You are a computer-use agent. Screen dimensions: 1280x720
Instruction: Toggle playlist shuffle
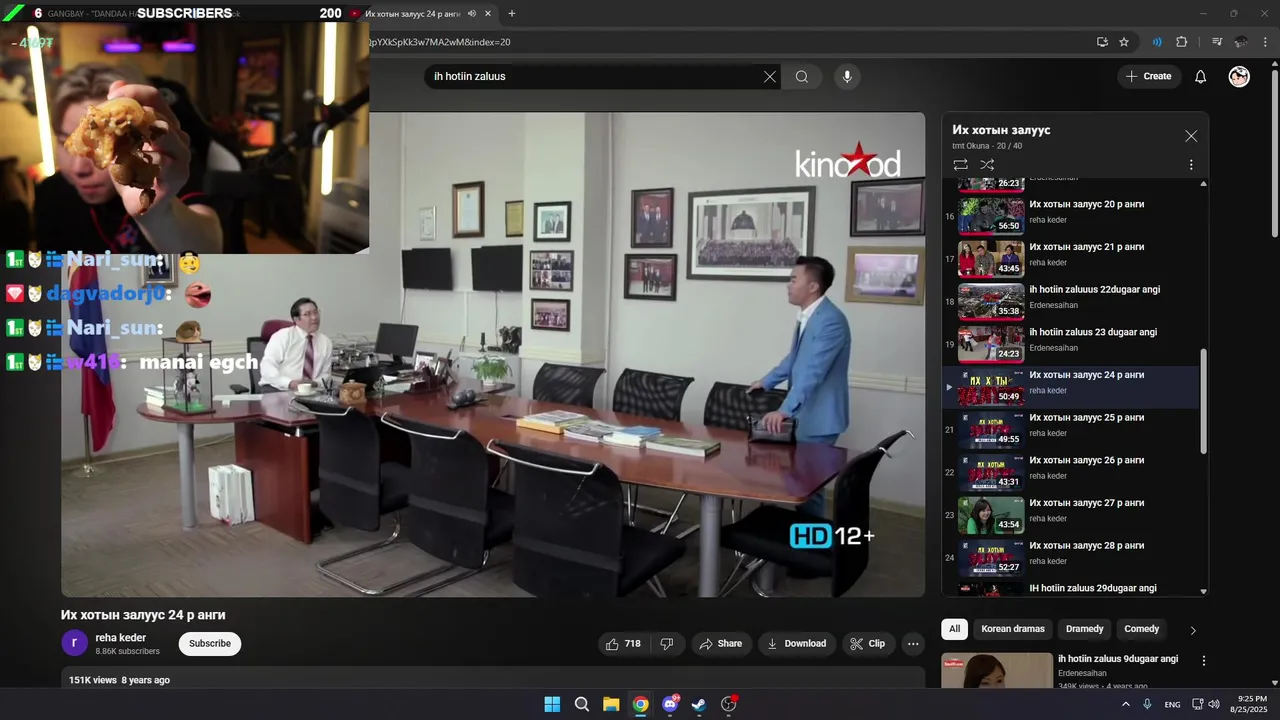(x=987, y=165)
